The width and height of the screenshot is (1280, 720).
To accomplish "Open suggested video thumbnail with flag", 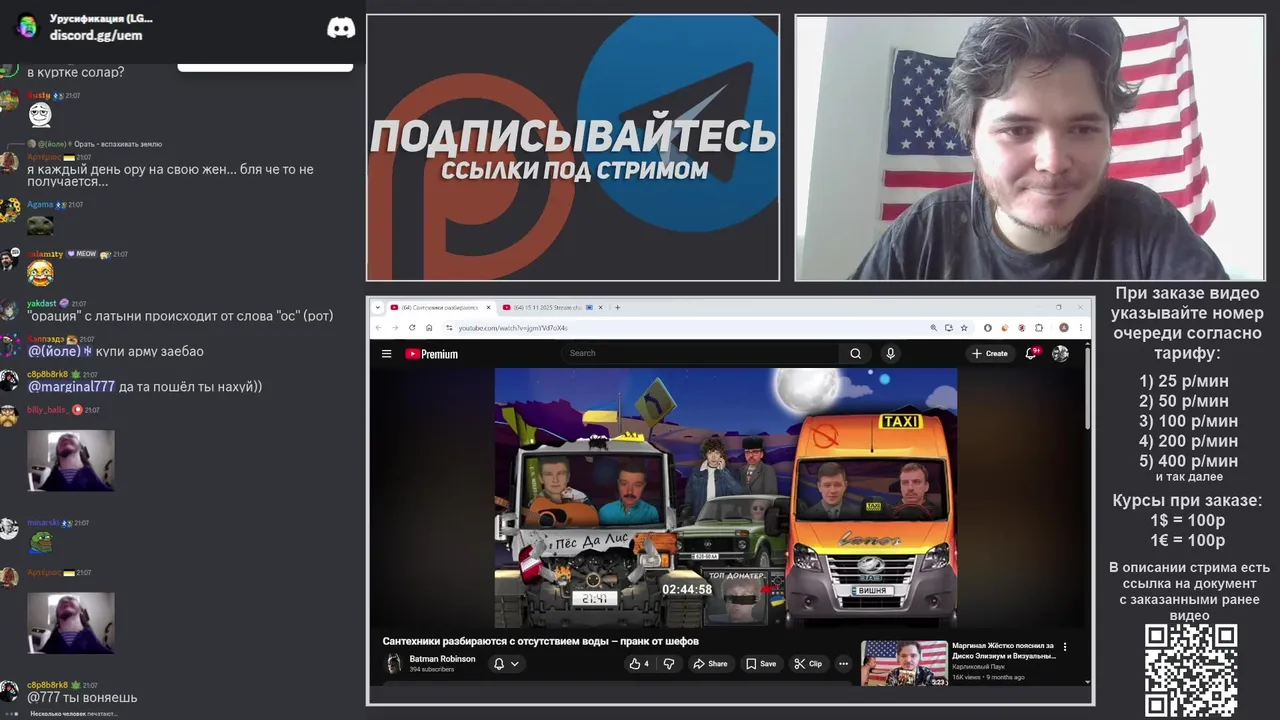I will (904, 663).
